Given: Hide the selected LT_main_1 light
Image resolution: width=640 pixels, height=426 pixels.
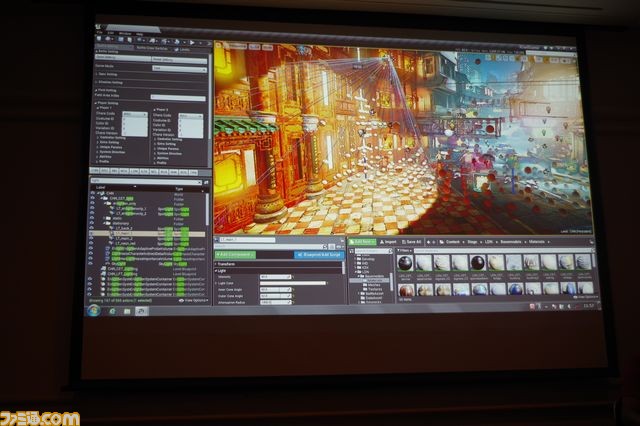Looking at the screenshot, I should click(x=92, y=233).
